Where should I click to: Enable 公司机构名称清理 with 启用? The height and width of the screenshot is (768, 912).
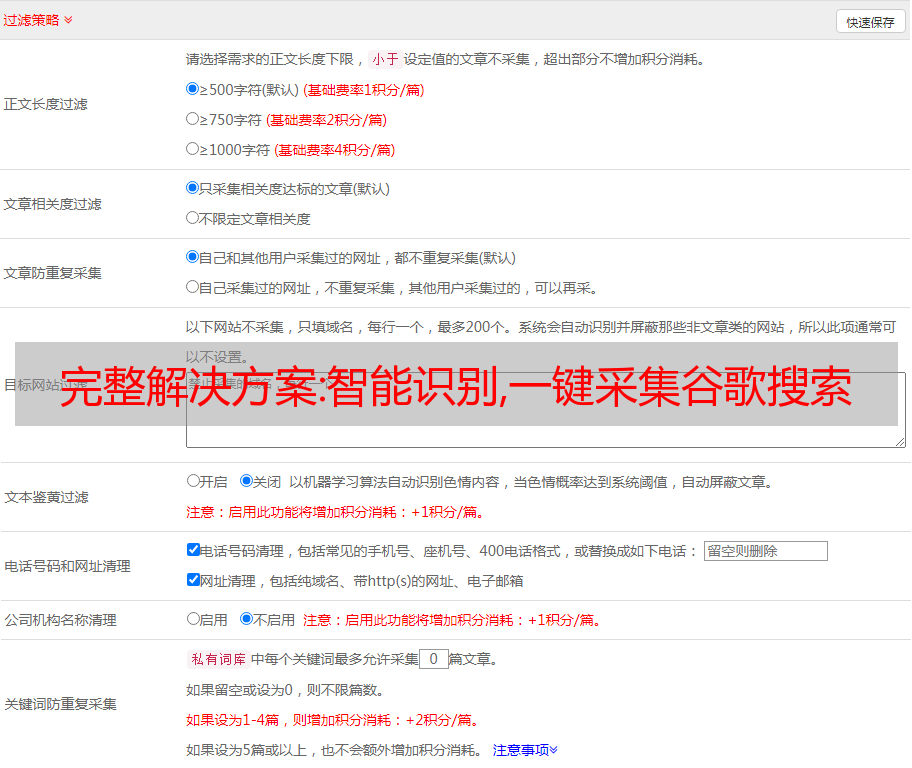(x=193, y=619)
